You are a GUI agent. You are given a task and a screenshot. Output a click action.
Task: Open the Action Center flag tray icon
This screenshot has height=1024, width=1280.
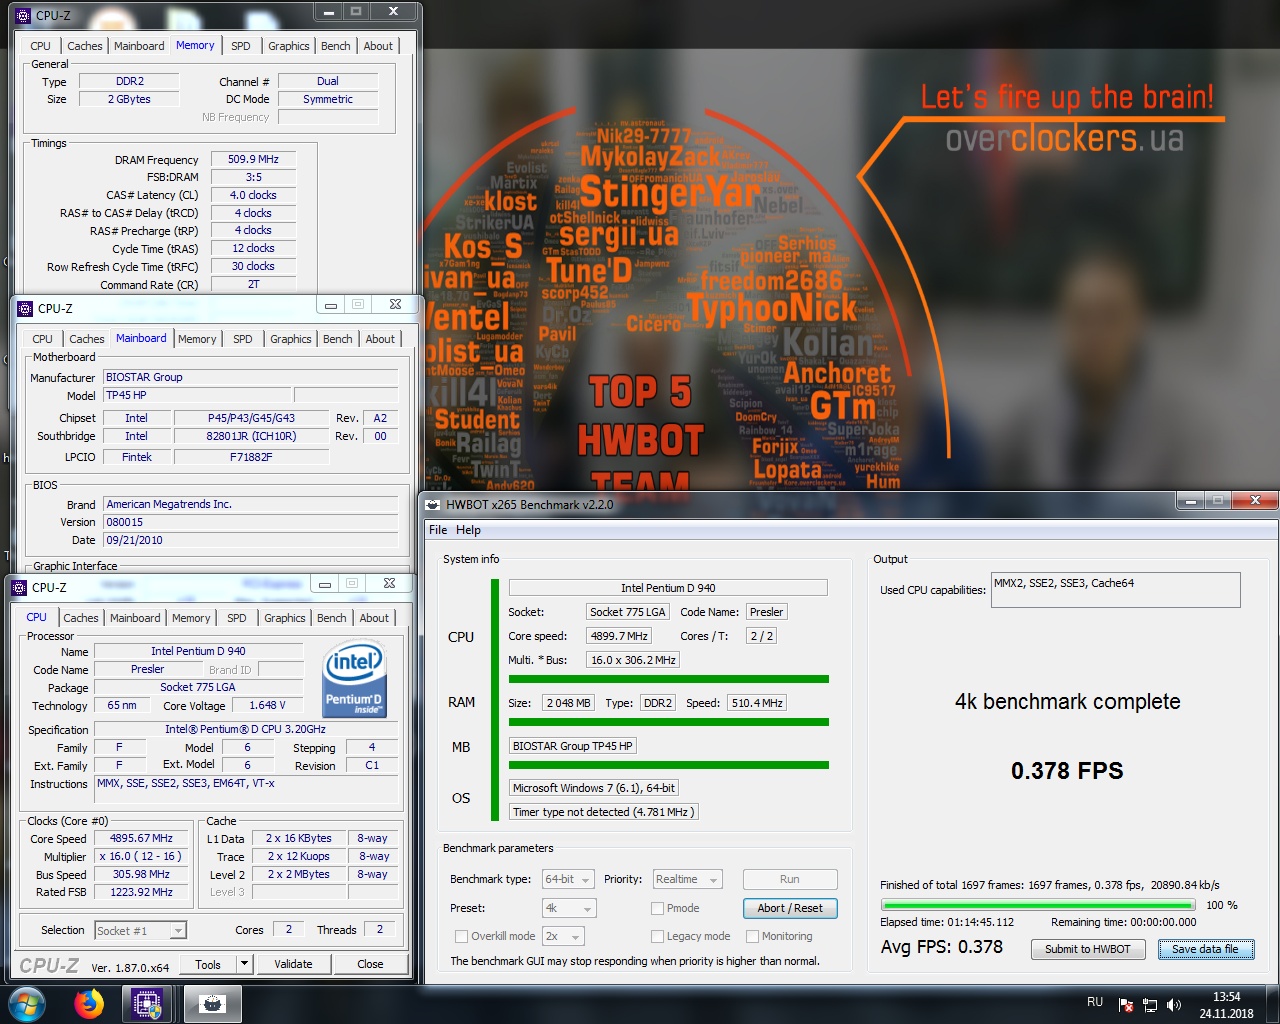pyautogui.click(x=1126, y=1005)
